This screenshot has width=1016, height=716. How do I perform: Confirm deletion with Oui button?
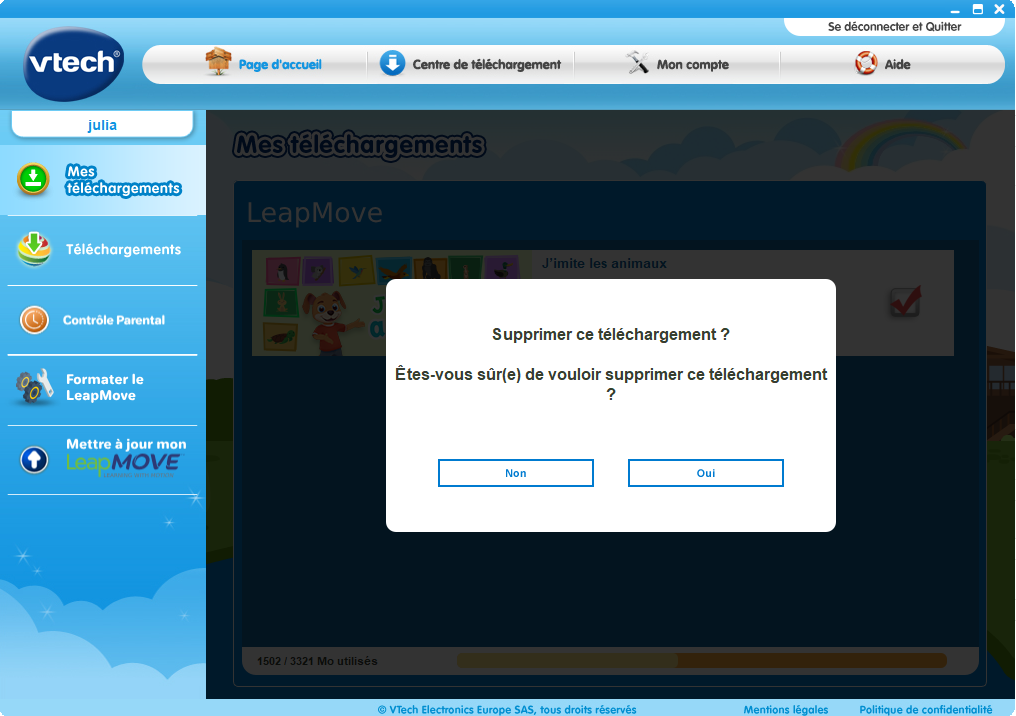(x=706, y=473)
